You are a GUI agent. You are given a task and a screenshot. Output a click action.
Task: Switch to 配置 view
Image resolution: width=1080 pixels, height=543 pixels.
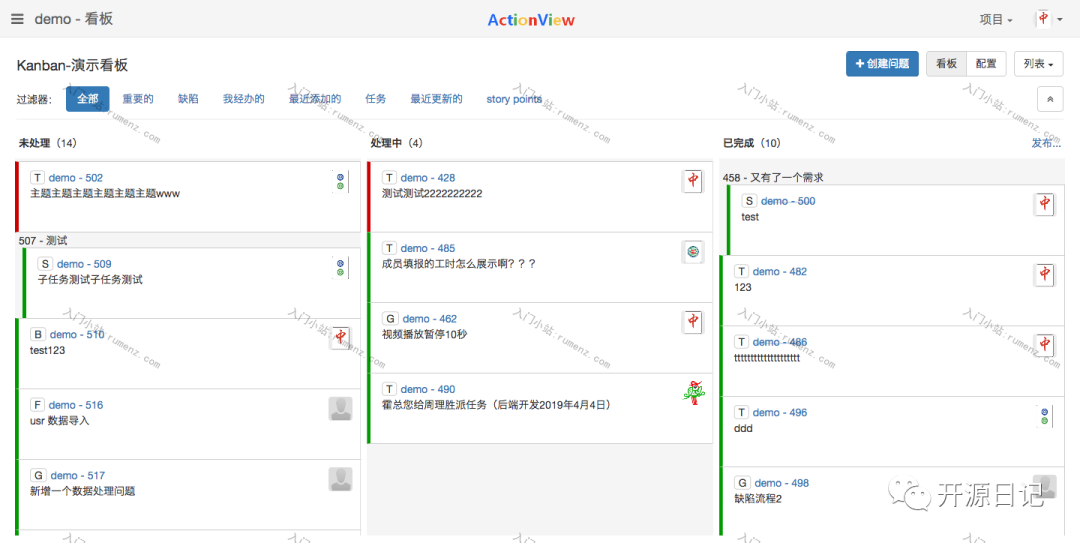pyautogui.click(x=986, y=63)
